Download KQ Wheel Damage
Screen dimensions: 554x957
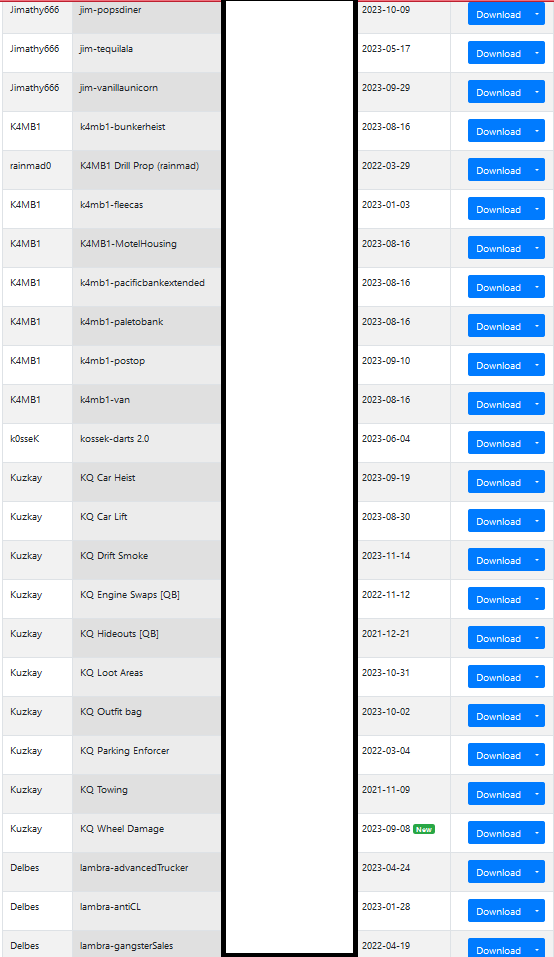(x=498, y=834)
